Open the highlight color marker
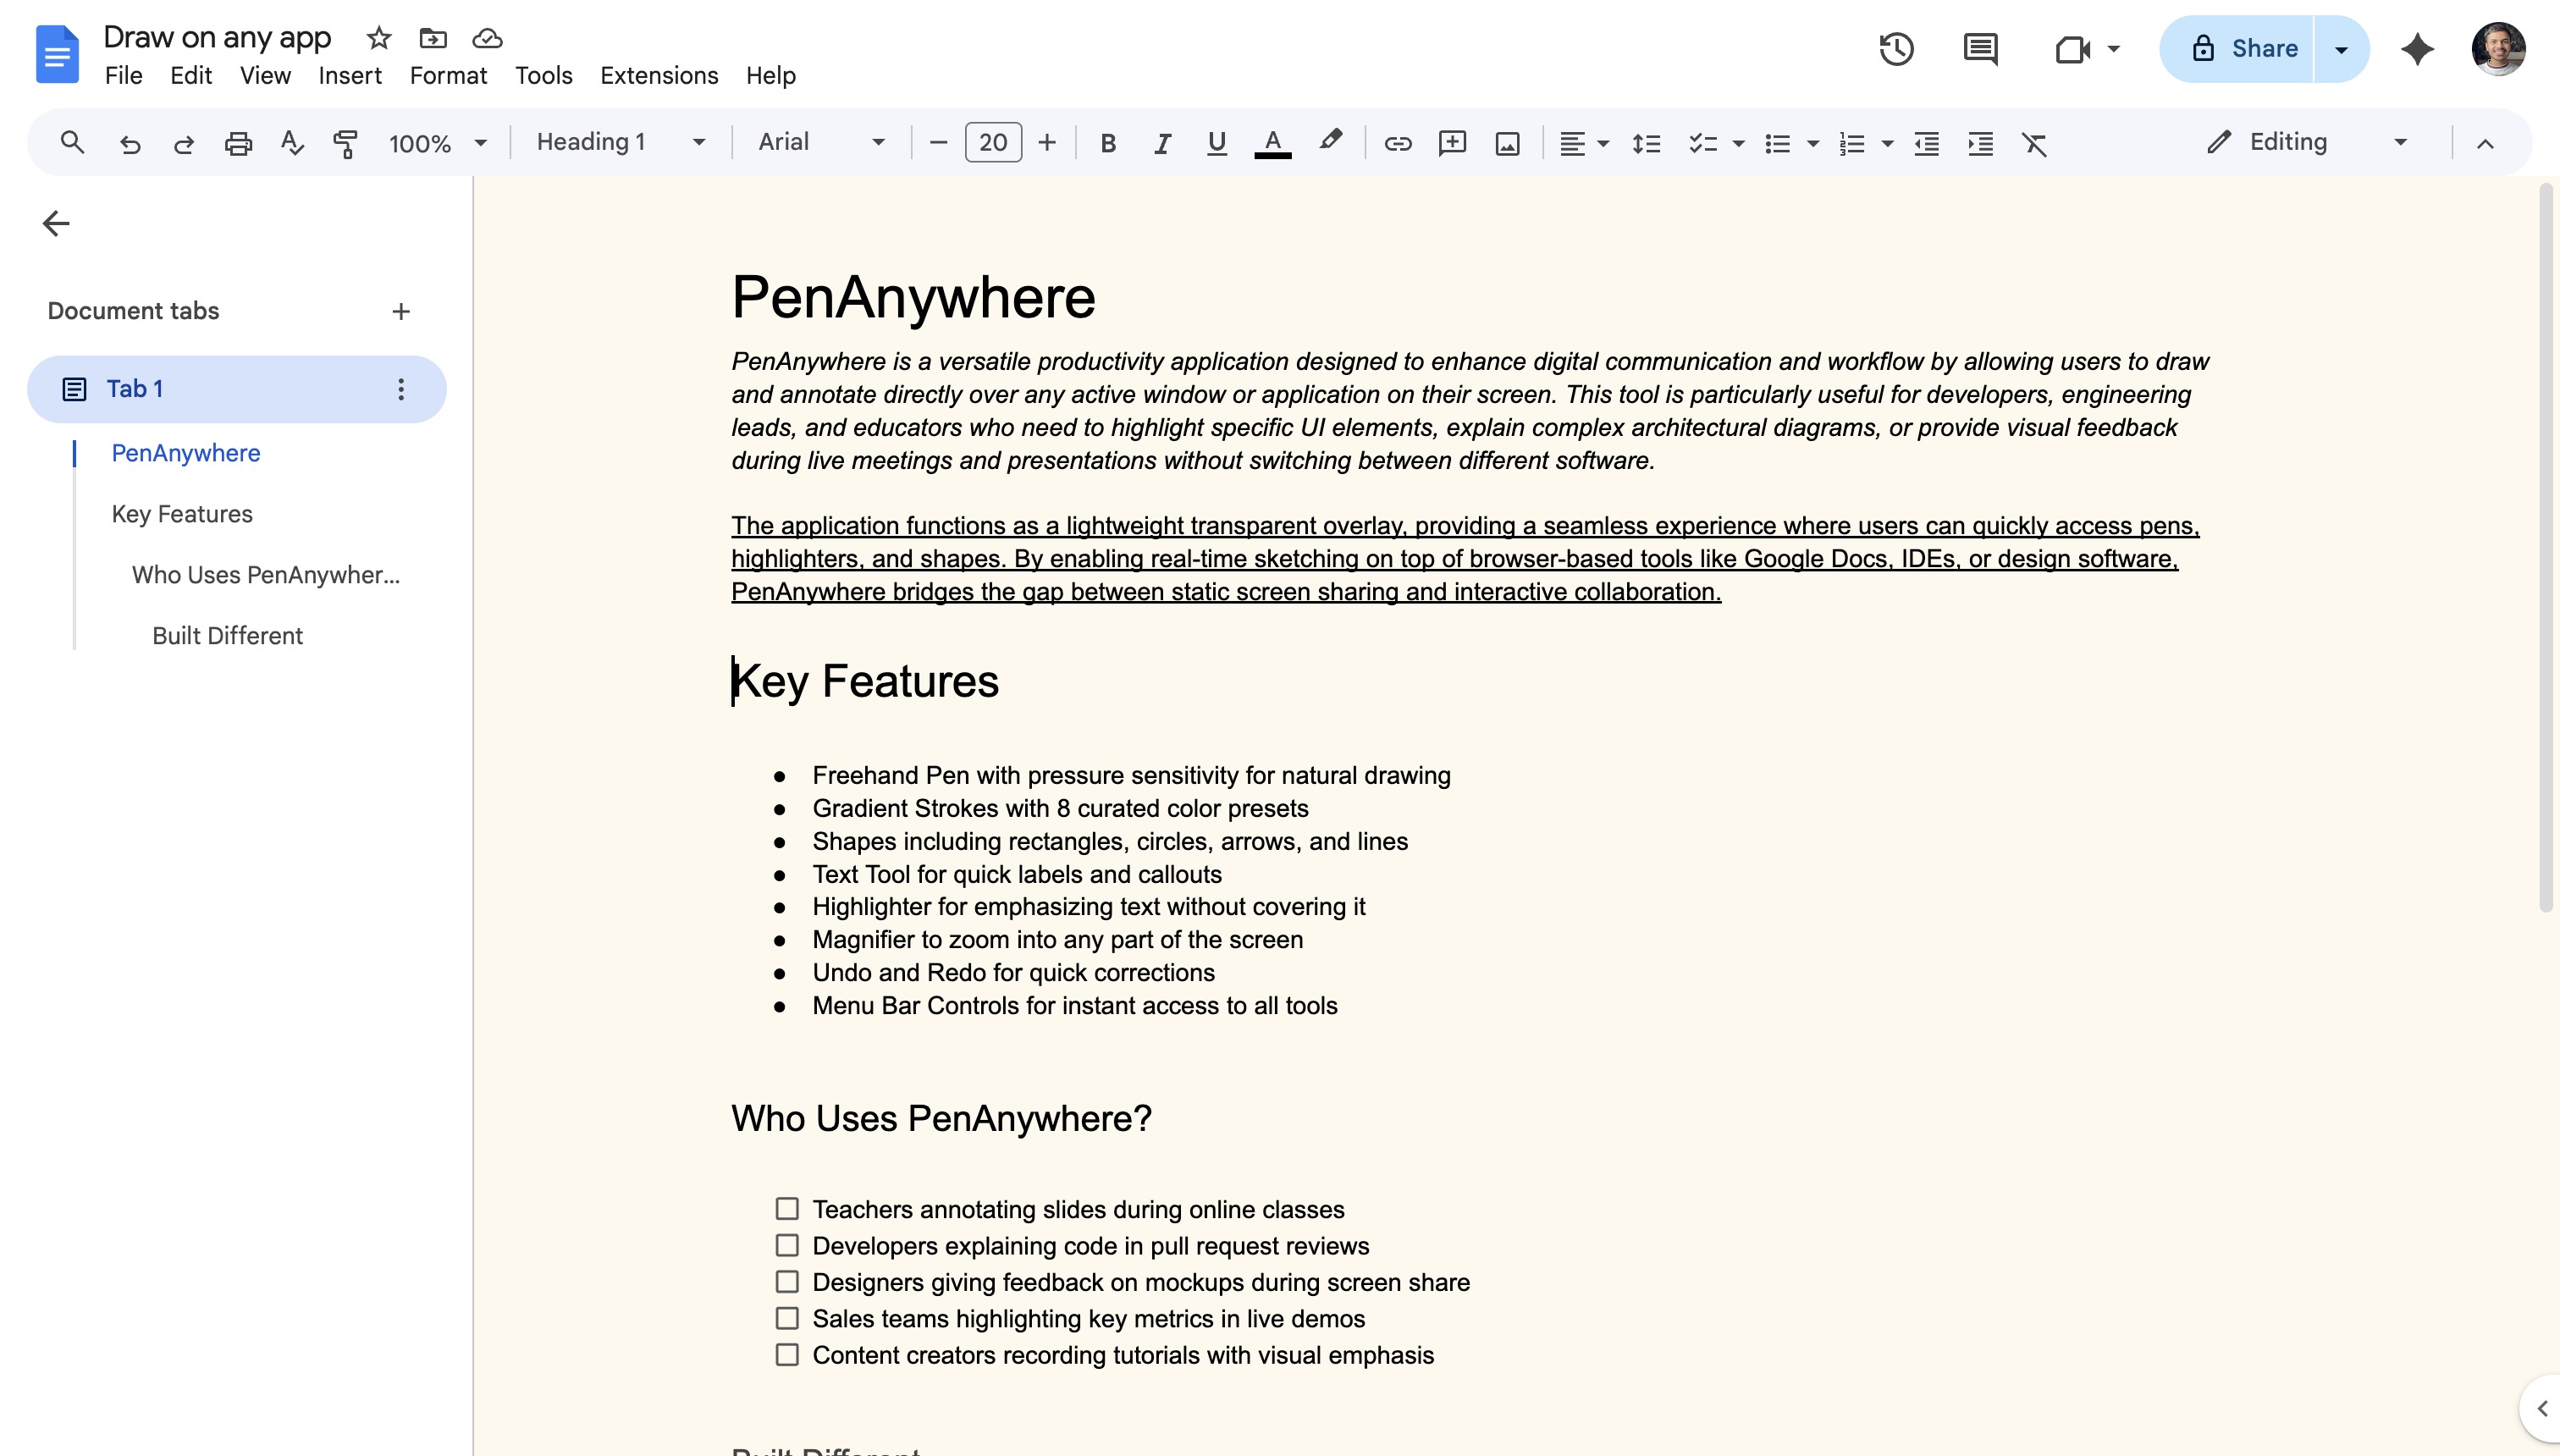2560x1456 pixels. 1329,143
